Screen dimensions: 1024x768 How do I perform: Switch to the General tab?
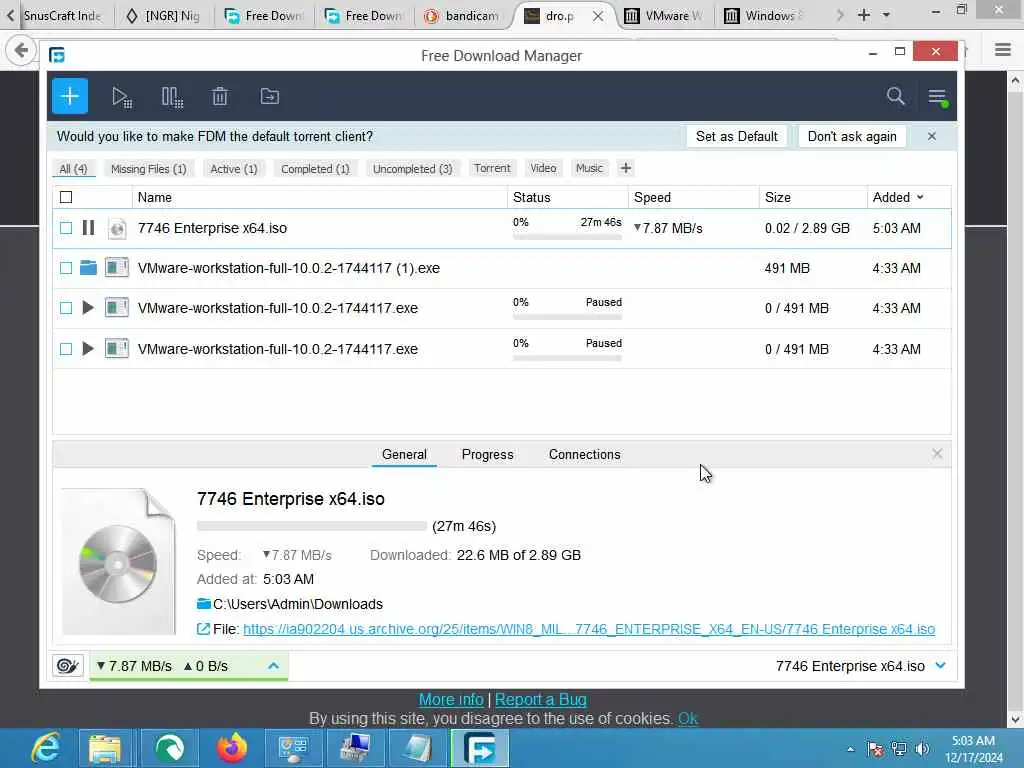404,455
